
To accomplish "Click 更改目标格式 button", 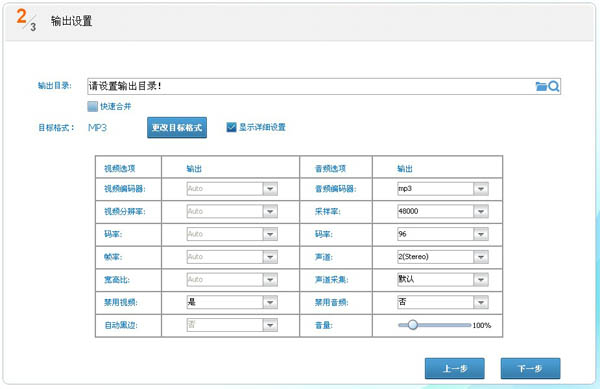I will pos(177,127).
